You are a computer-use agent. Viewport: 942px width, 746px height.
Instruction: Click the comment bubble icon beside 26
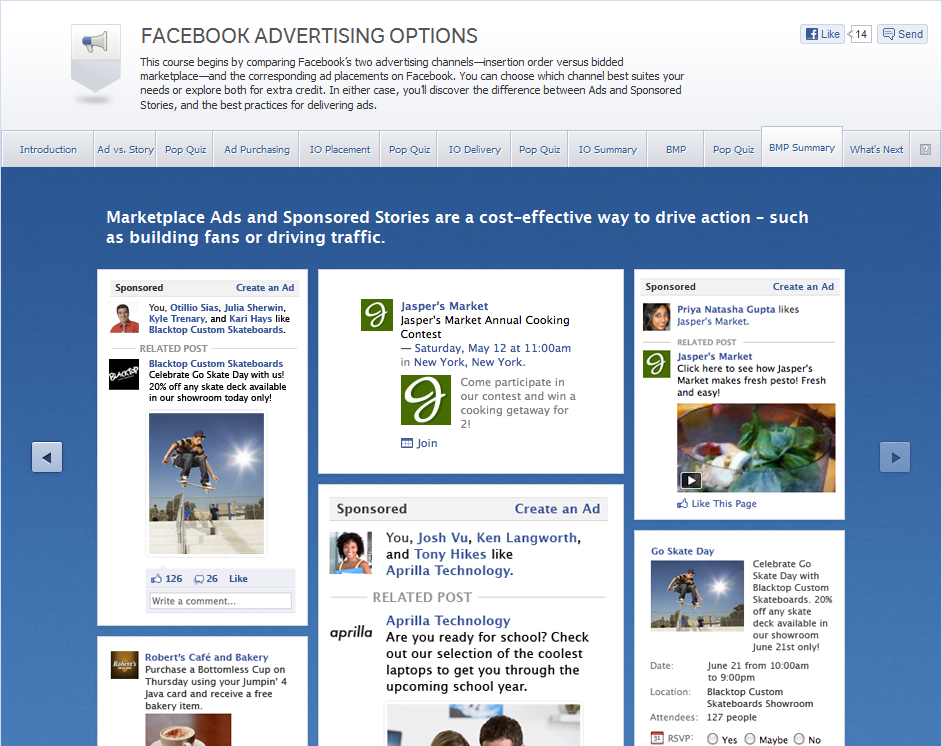(199, 579)
